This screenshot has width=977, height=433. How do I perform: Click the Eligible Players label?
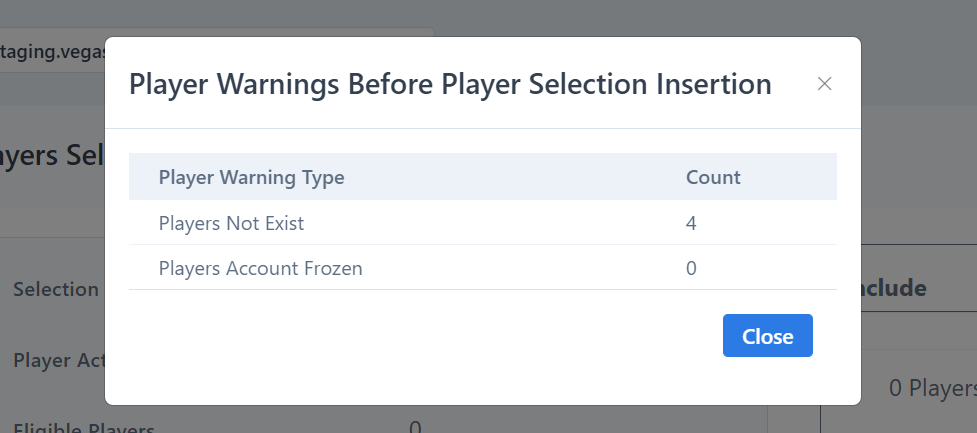pyautogui.click(x=83, y=427)
